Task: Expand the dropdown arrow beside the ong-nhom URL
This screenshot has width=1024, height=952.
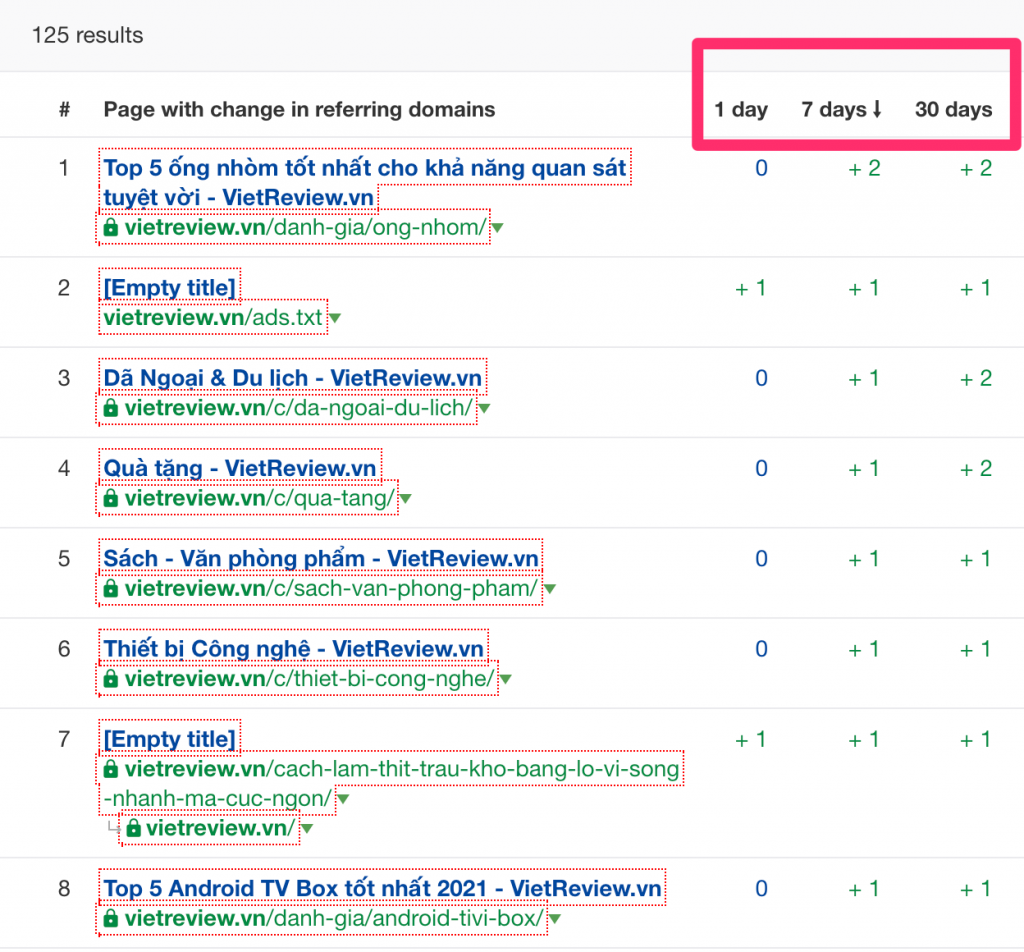Action: pyautogui.click(x=498, y=228)
